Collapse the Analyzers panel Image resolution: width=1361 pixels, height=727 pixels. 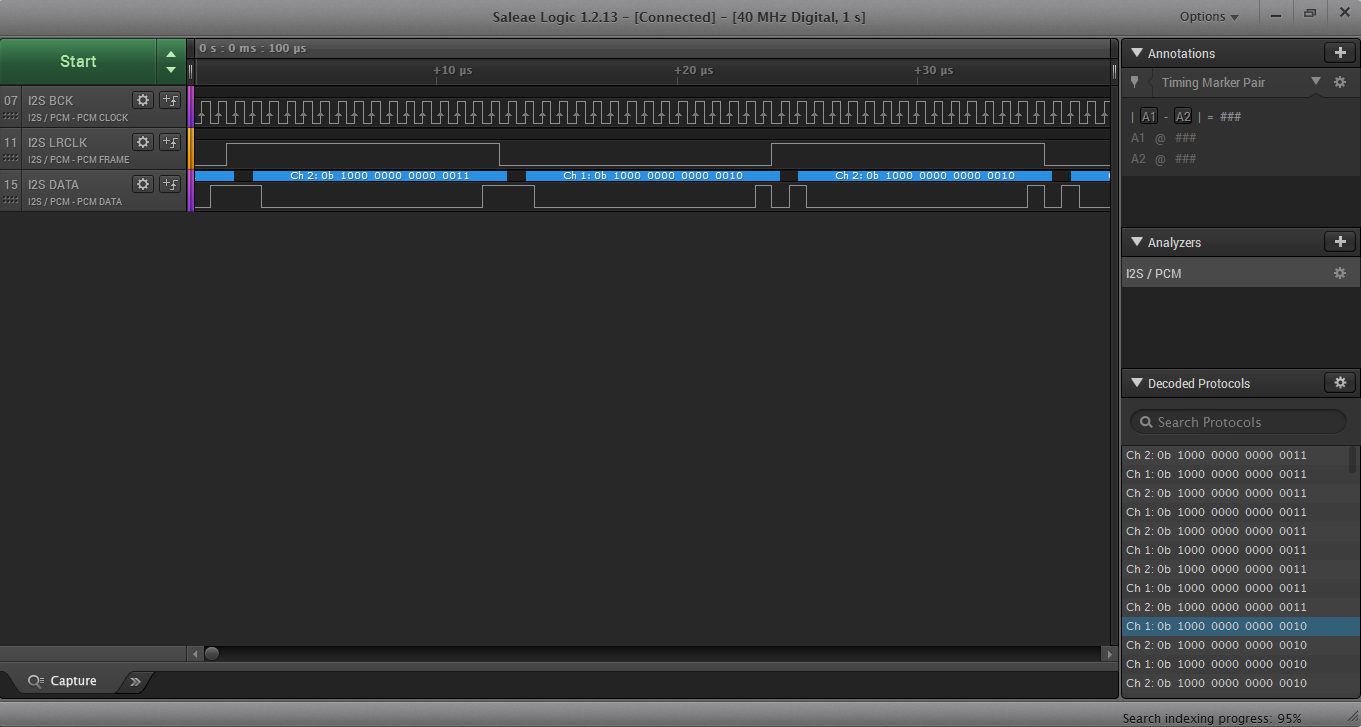click(x=1136, y=242)
